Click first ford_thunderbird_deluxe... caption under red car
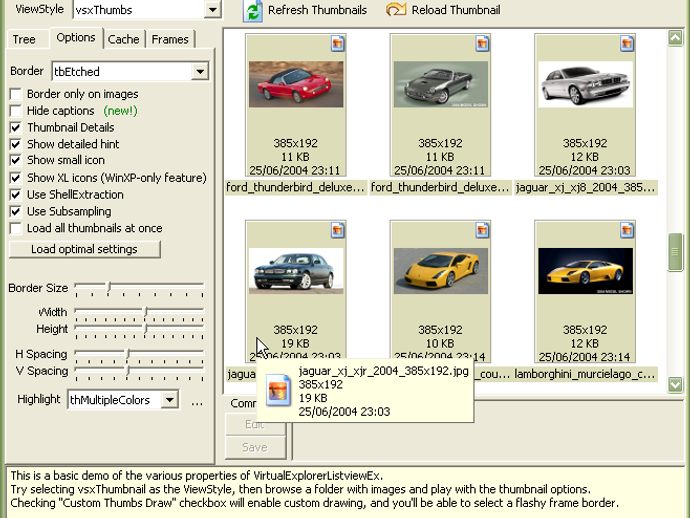The height and width of the screenshot is (518, 690). click(x=296, y=187)
